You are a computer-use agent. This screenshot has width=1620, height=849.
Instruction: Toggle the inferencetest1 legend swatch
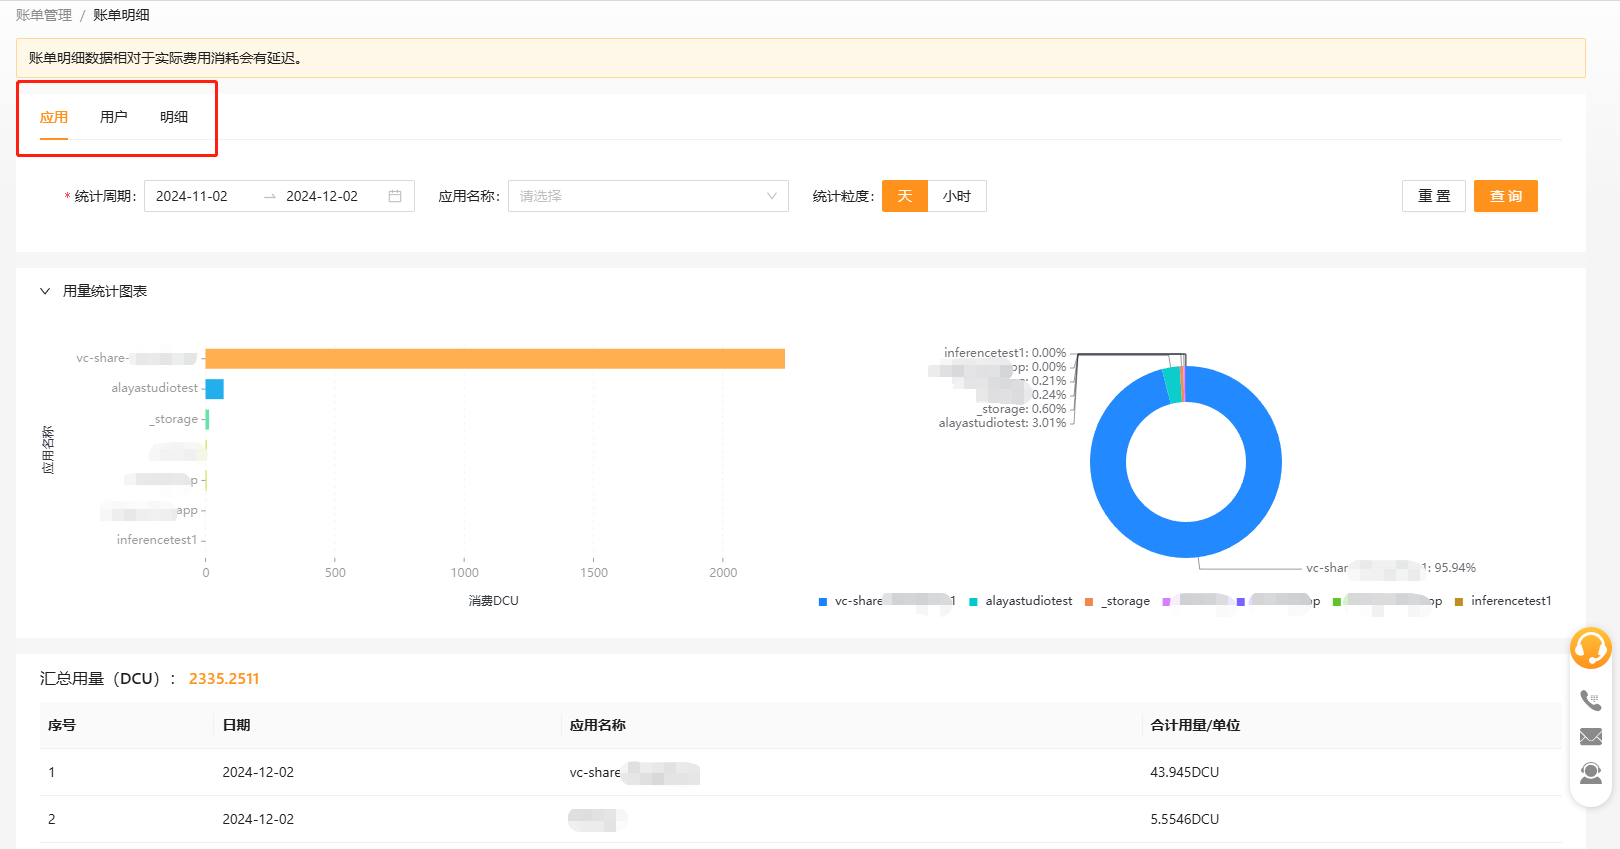[1459, 602]
